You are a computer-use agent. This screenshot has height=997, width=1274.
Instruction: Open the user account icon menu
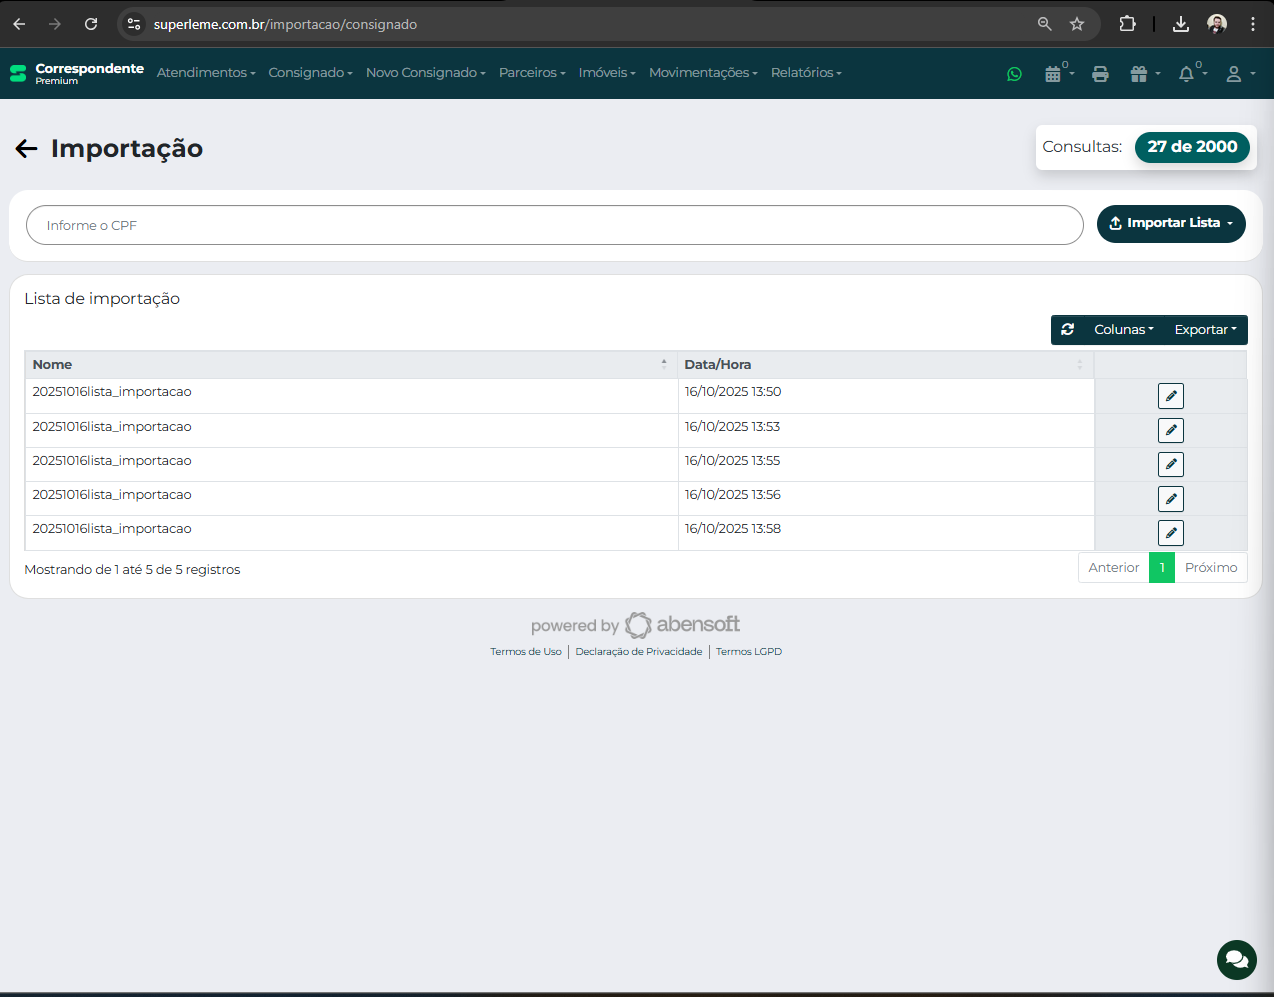tap(1235, 74)
